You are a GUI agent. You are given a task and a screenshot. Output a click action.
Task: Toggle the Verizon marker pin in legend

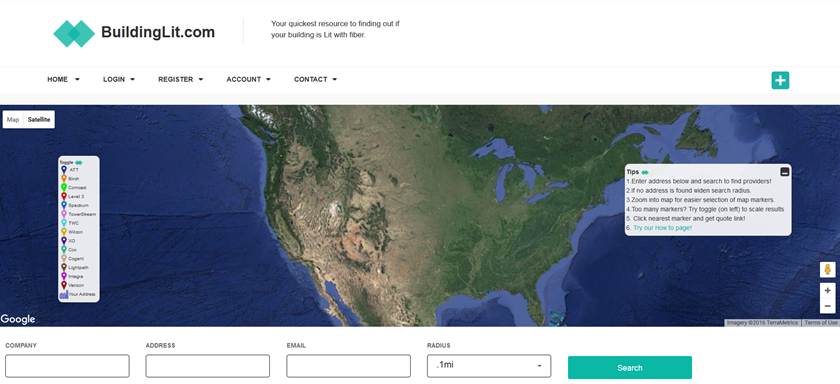click(x=64, y=285)
